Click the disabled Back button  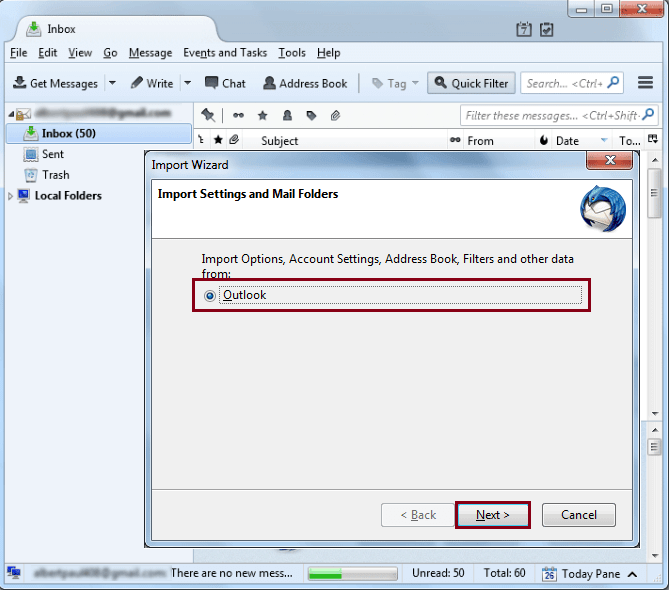(x=418, y=515)
